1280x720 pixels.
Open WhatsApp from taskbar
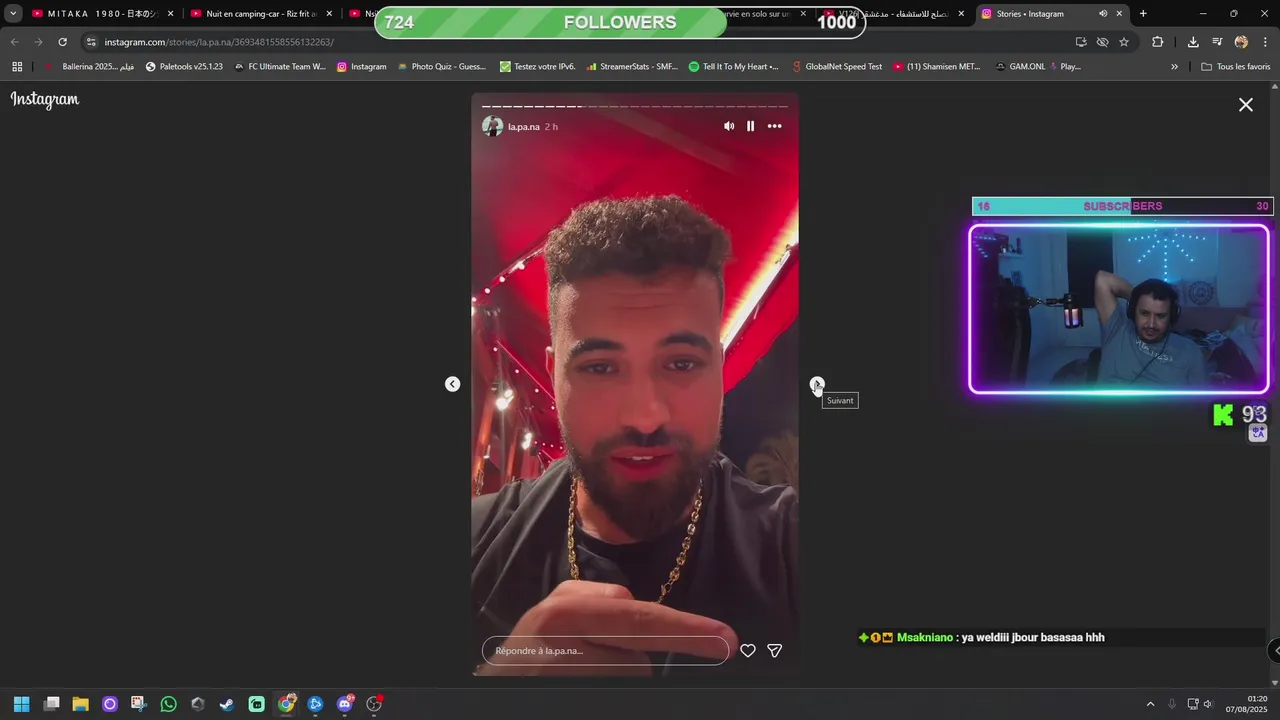[x=168, y=704]
